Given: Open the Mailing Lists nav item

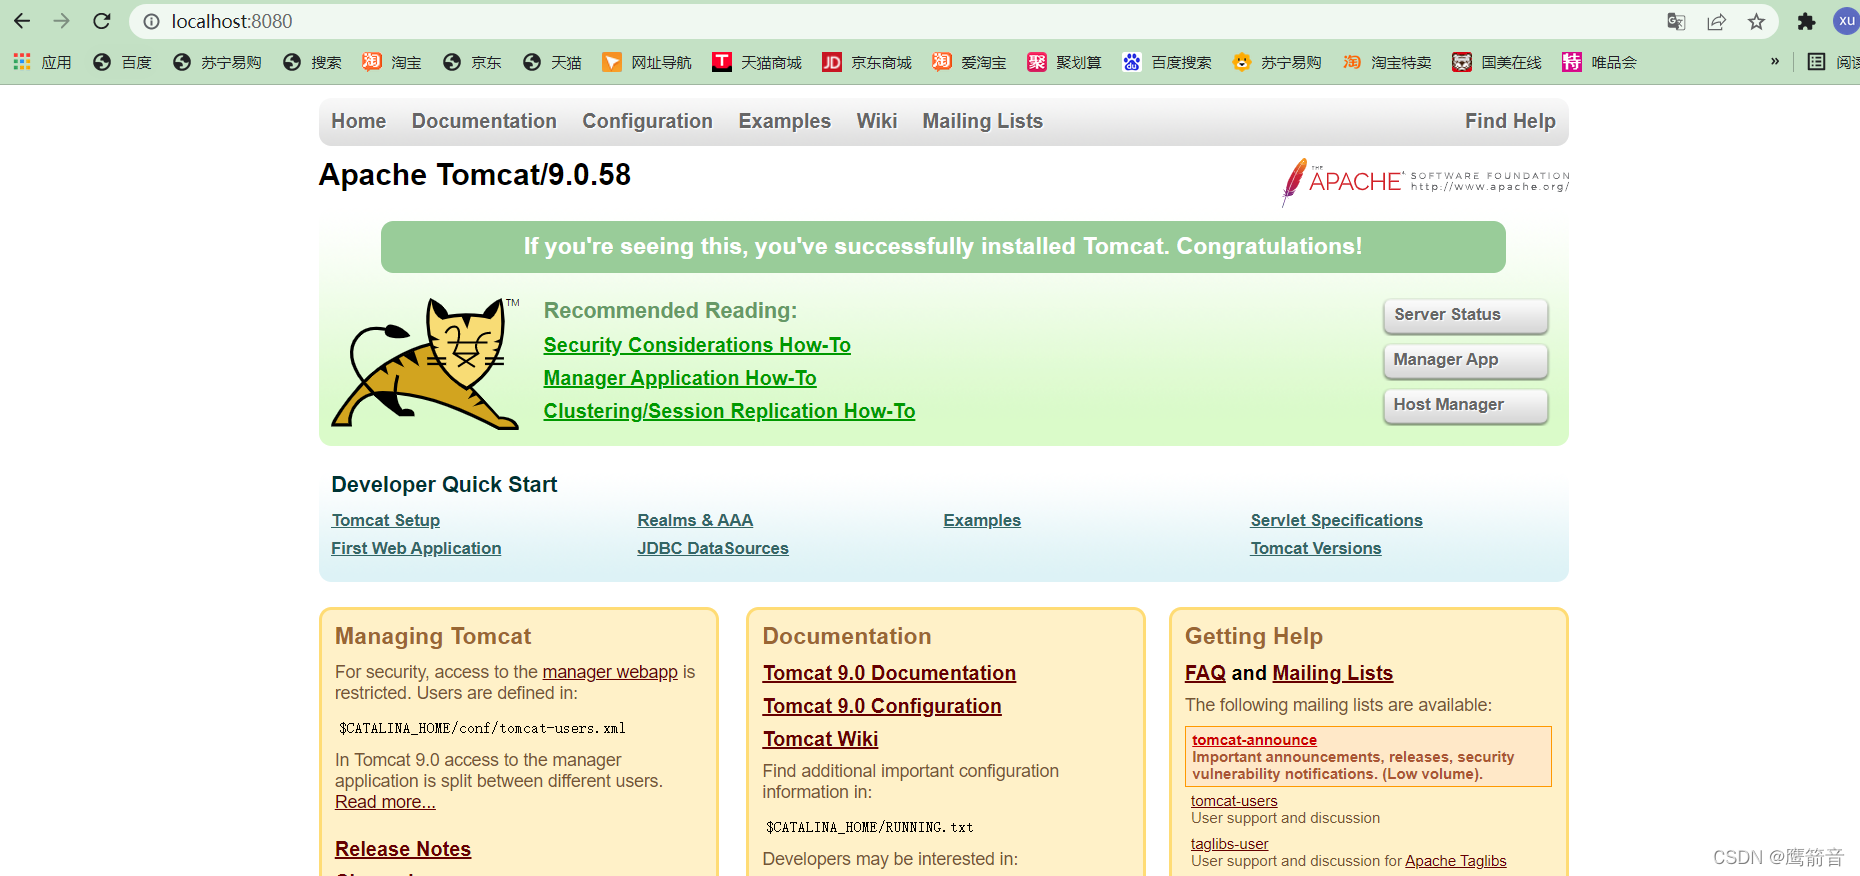Looking at the screenshot, I should click(x=983, y=121).
